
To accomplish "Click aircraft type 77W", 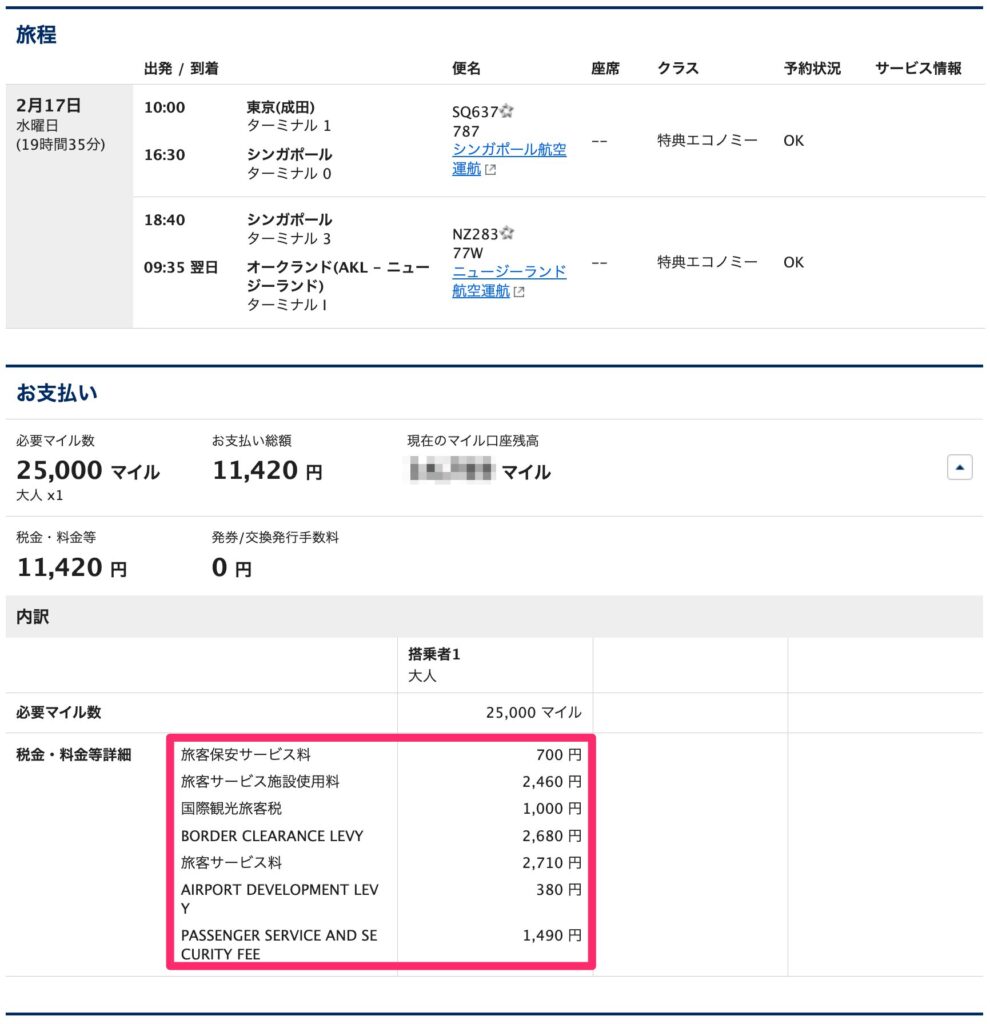I will 468,253.
